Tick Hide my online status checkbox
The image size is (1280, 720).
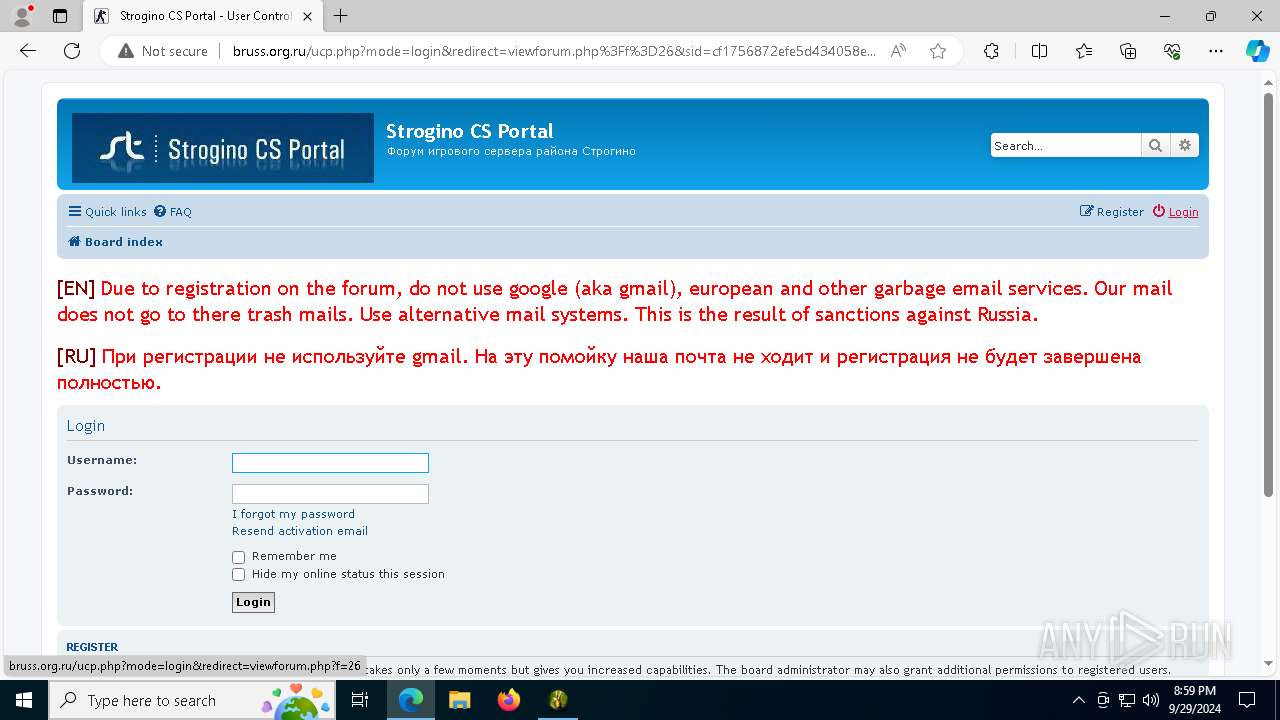(238, 575)
